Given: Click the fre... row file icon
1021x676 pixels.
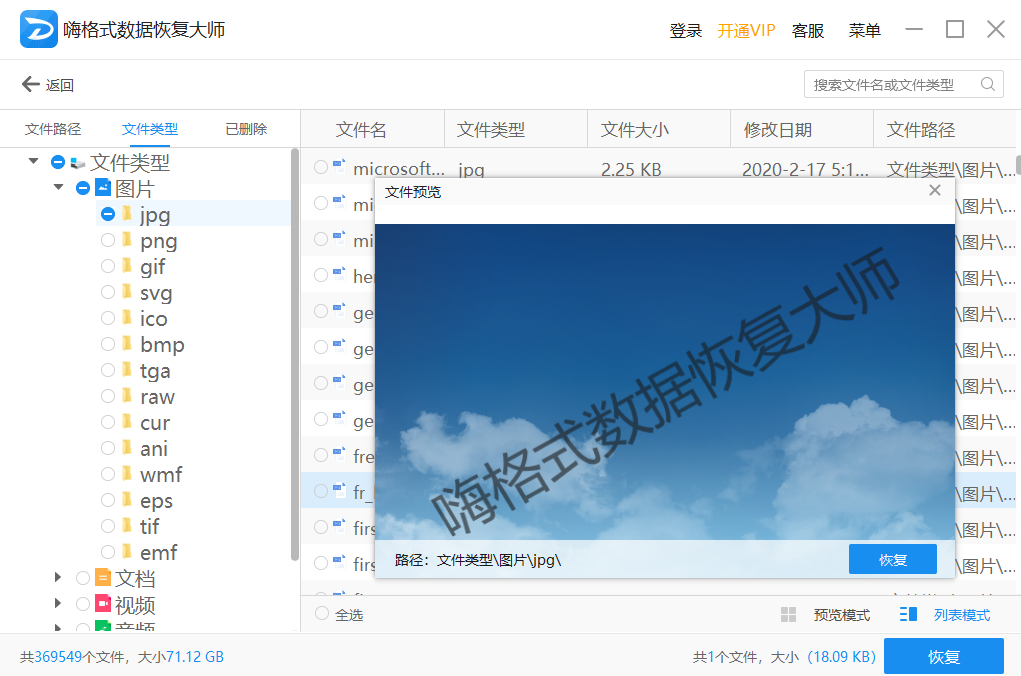Looking at the screenshot, I should [339, 454].
